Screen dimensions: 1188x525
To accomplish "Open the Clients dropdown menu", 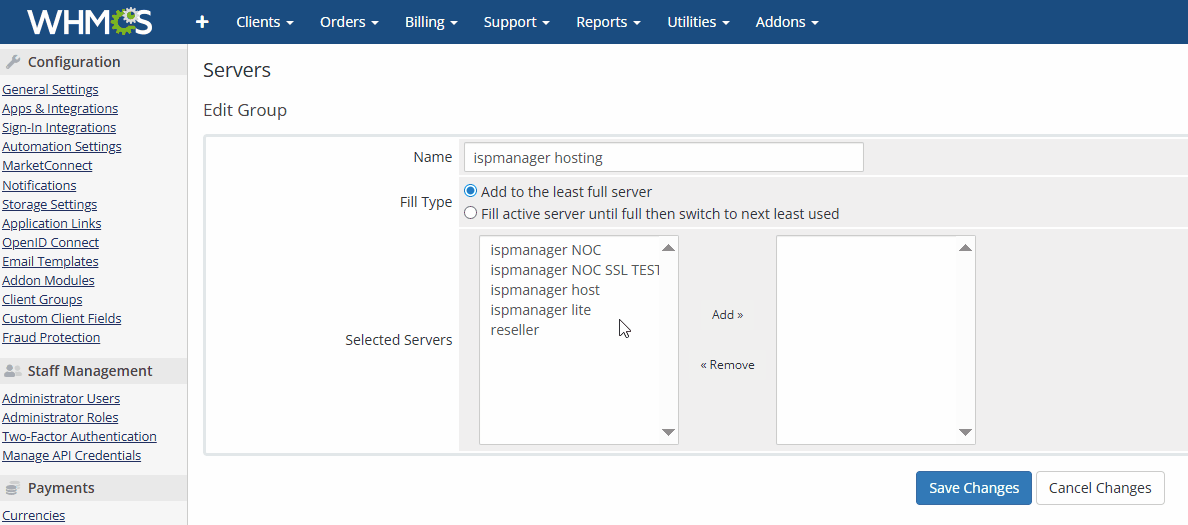I will tap(264, 22).
